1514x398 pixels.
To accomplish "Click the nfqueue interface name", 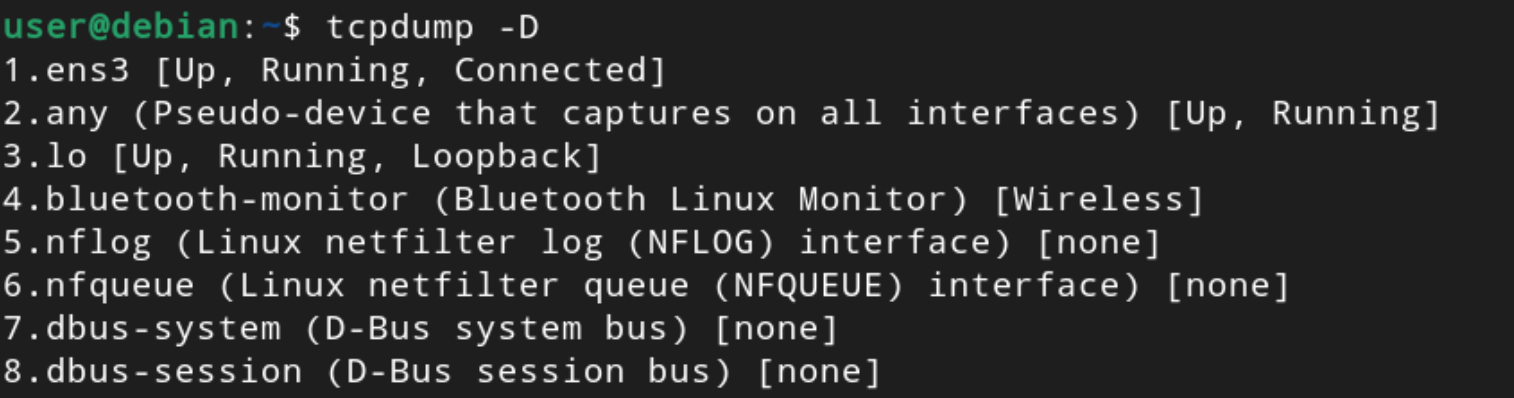I will point(120,287).
